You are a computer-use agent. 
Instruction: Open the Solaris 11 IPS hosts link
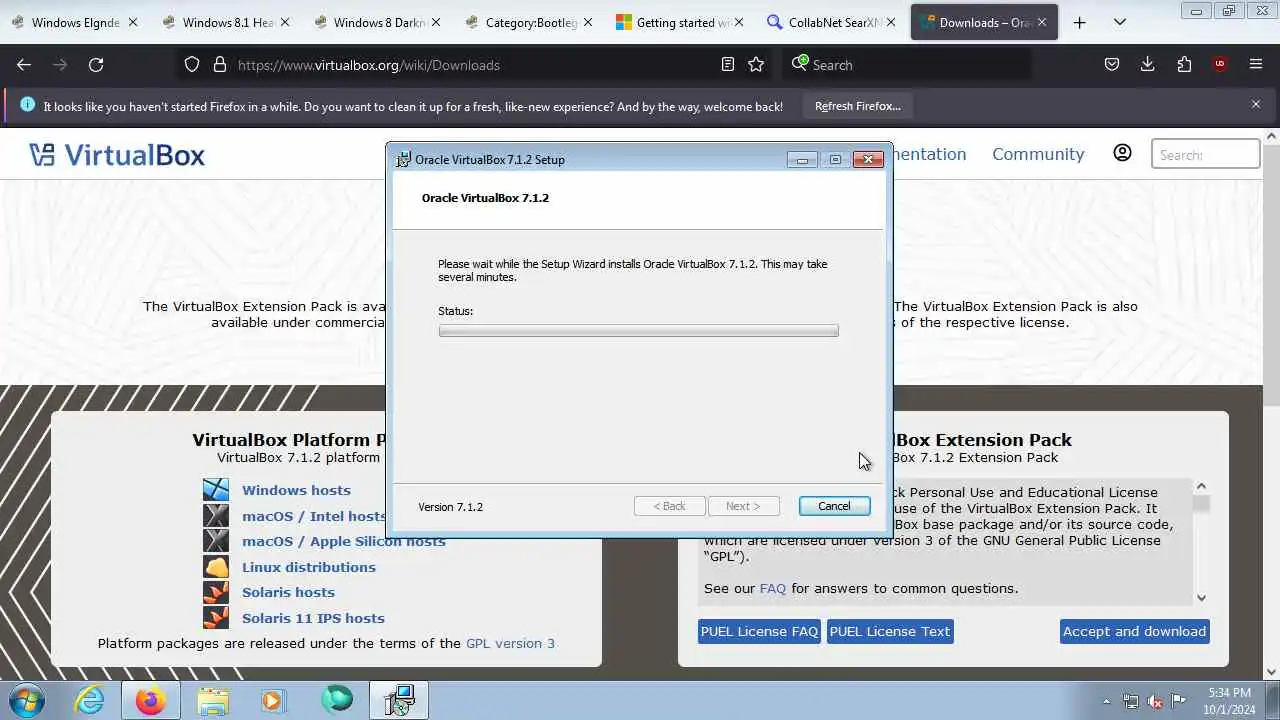click(x=313, y=618)
